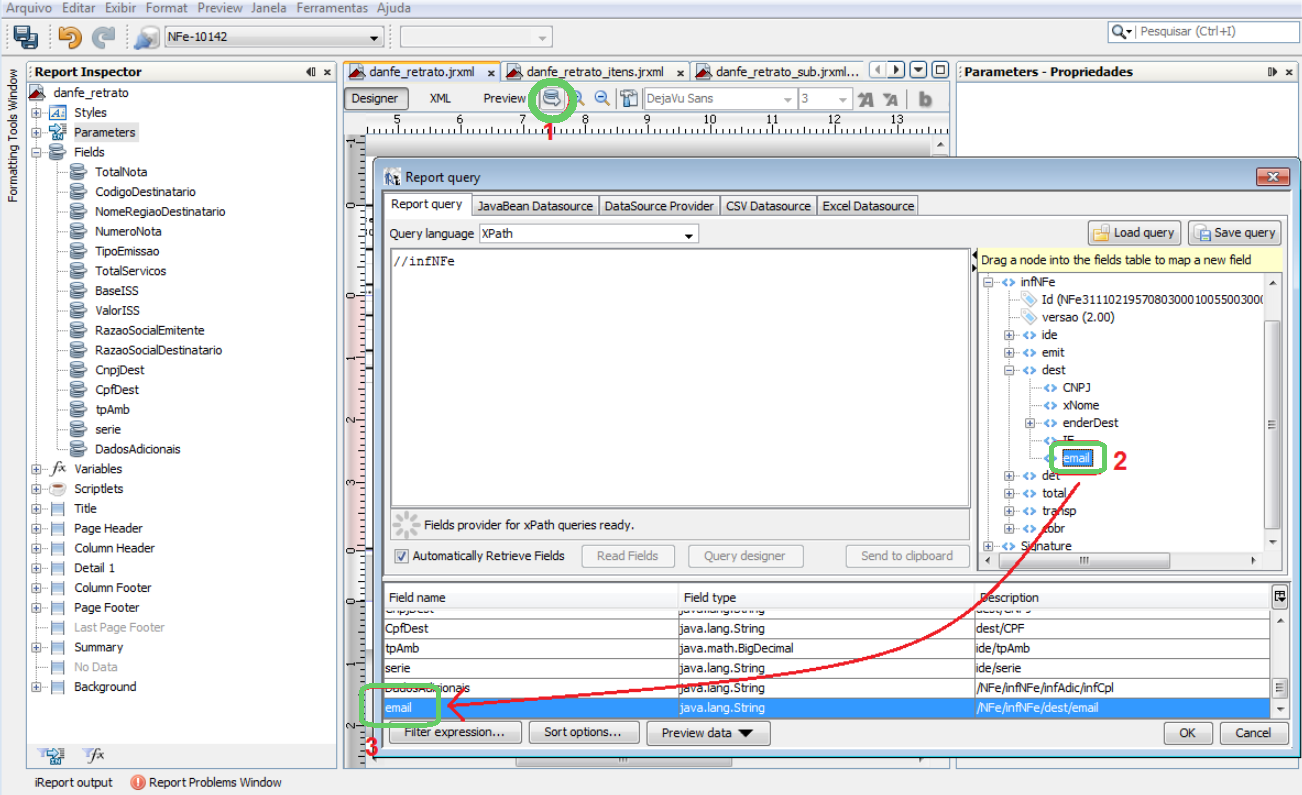Click the decrease font size icon
Viewport: 1302px width, 795px height.
(x=890, y=99)
